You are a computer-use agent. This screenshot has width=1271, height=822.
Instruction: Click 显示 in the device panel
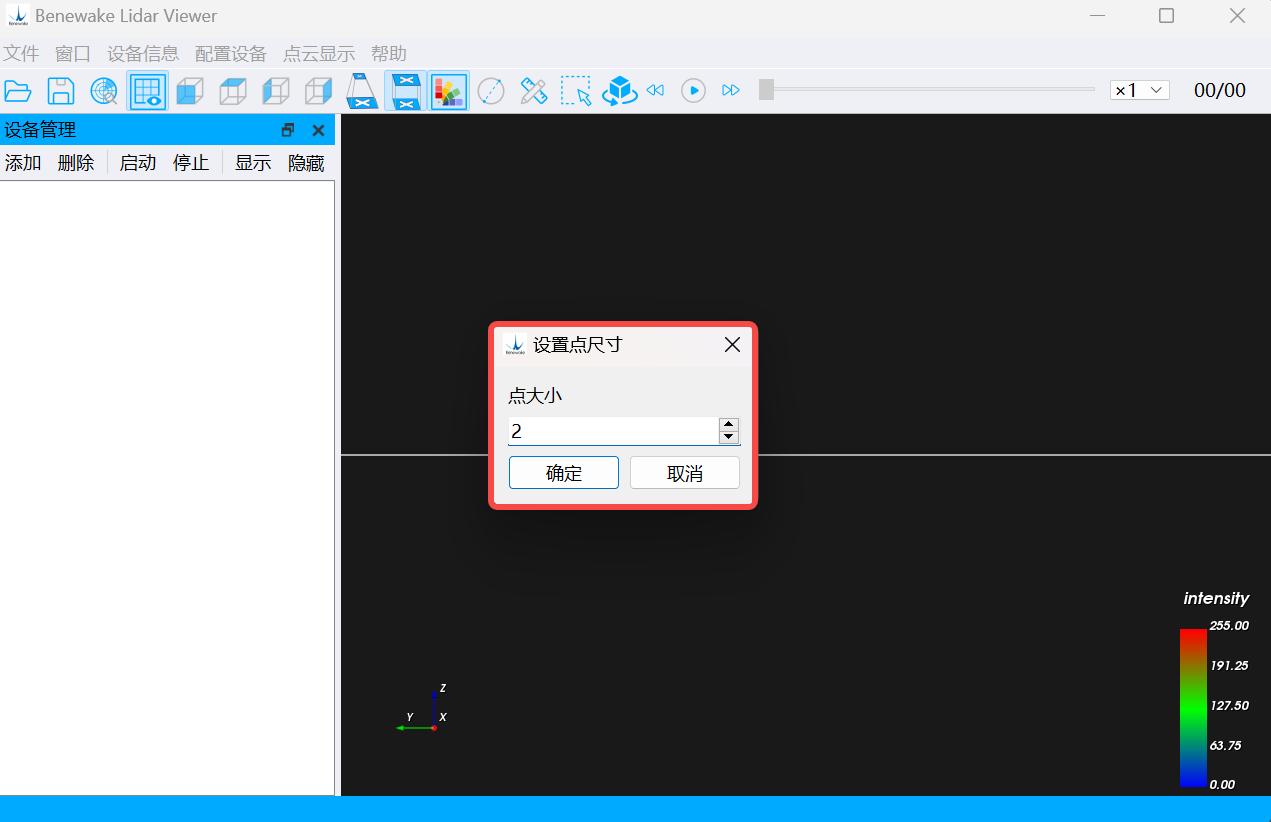253,163
